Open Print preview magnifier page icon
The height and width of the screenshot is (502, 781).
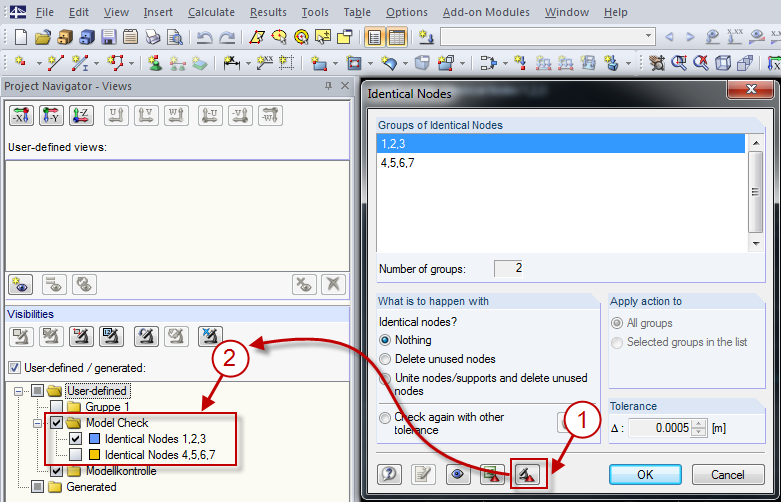[175, 37]
